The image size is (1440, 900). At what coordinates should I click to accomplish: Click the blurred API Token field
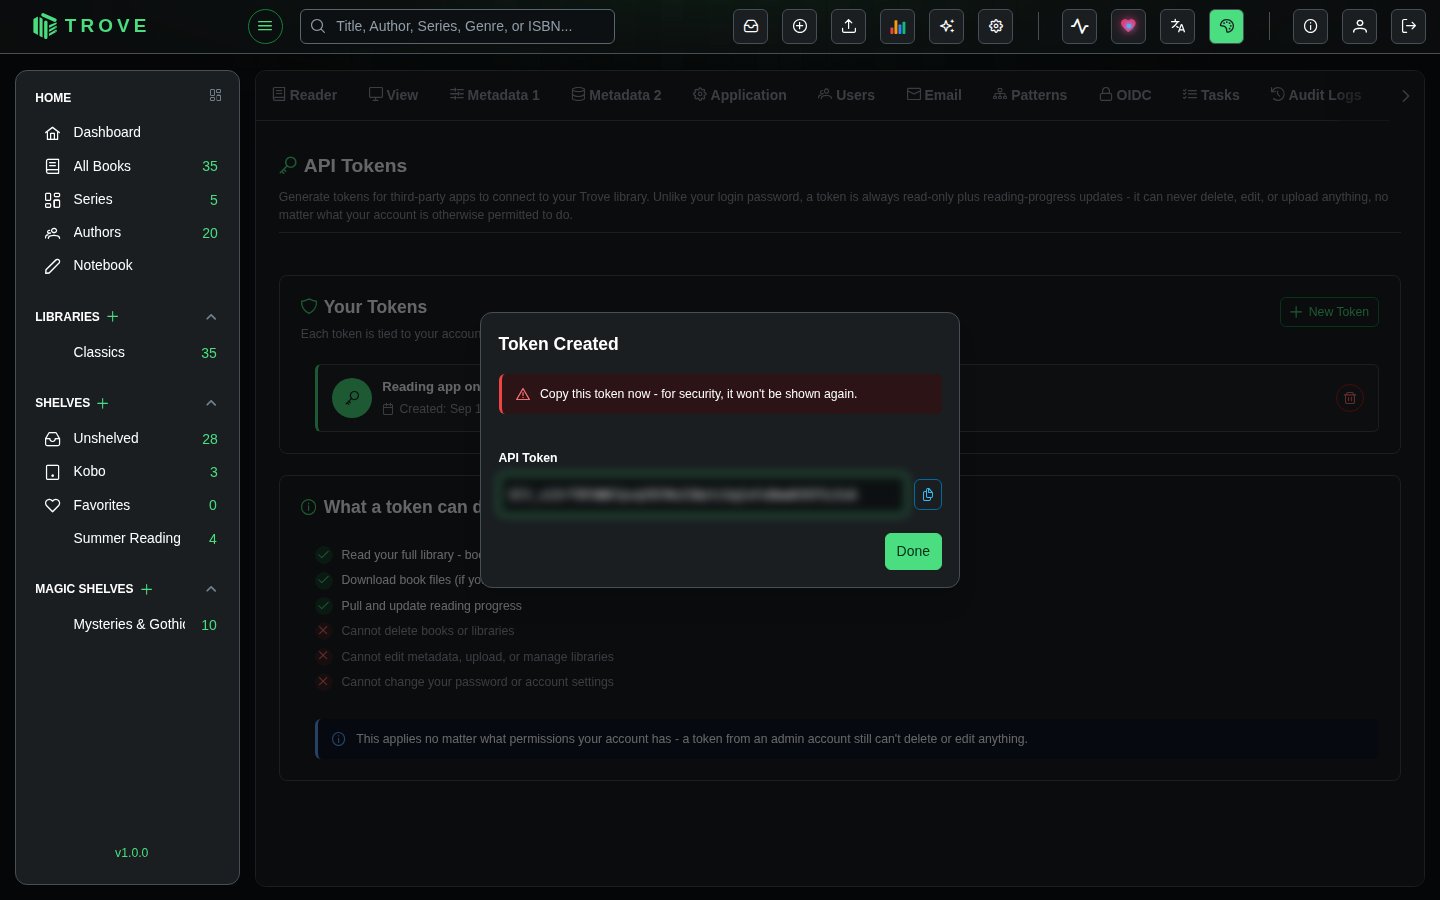(x=702, y=495)
